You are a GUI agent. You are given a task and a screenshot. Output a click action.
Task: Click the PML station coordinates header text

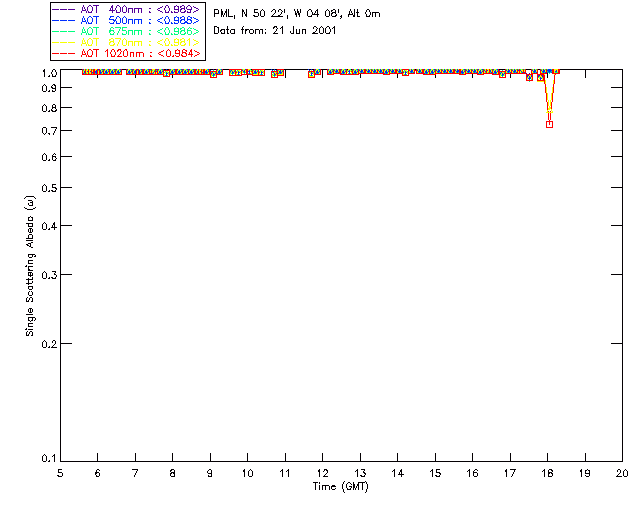tap(297, 14)
